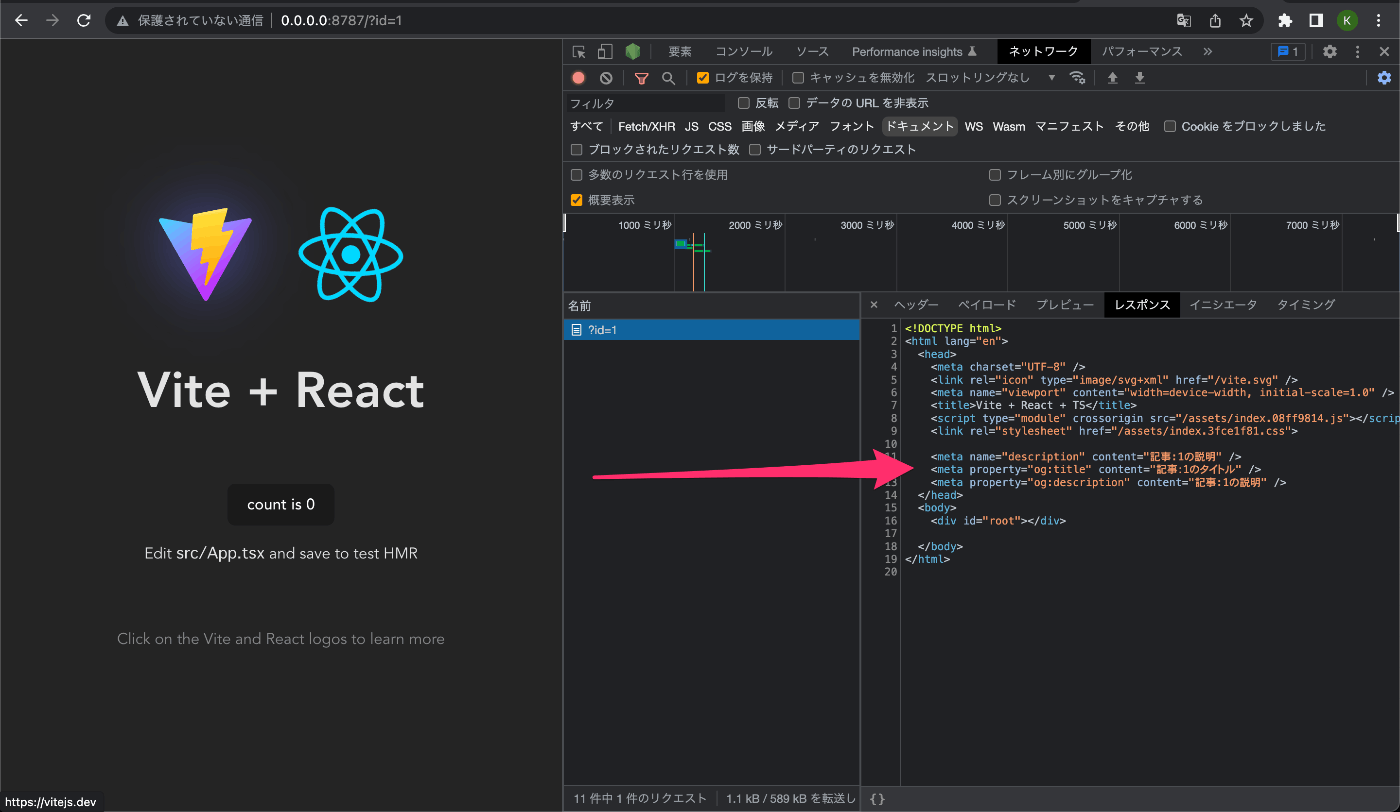Open the ヘッダー tab of the request
The width and height of the screenshot is (1400, 812).
(x=916, y=305)
